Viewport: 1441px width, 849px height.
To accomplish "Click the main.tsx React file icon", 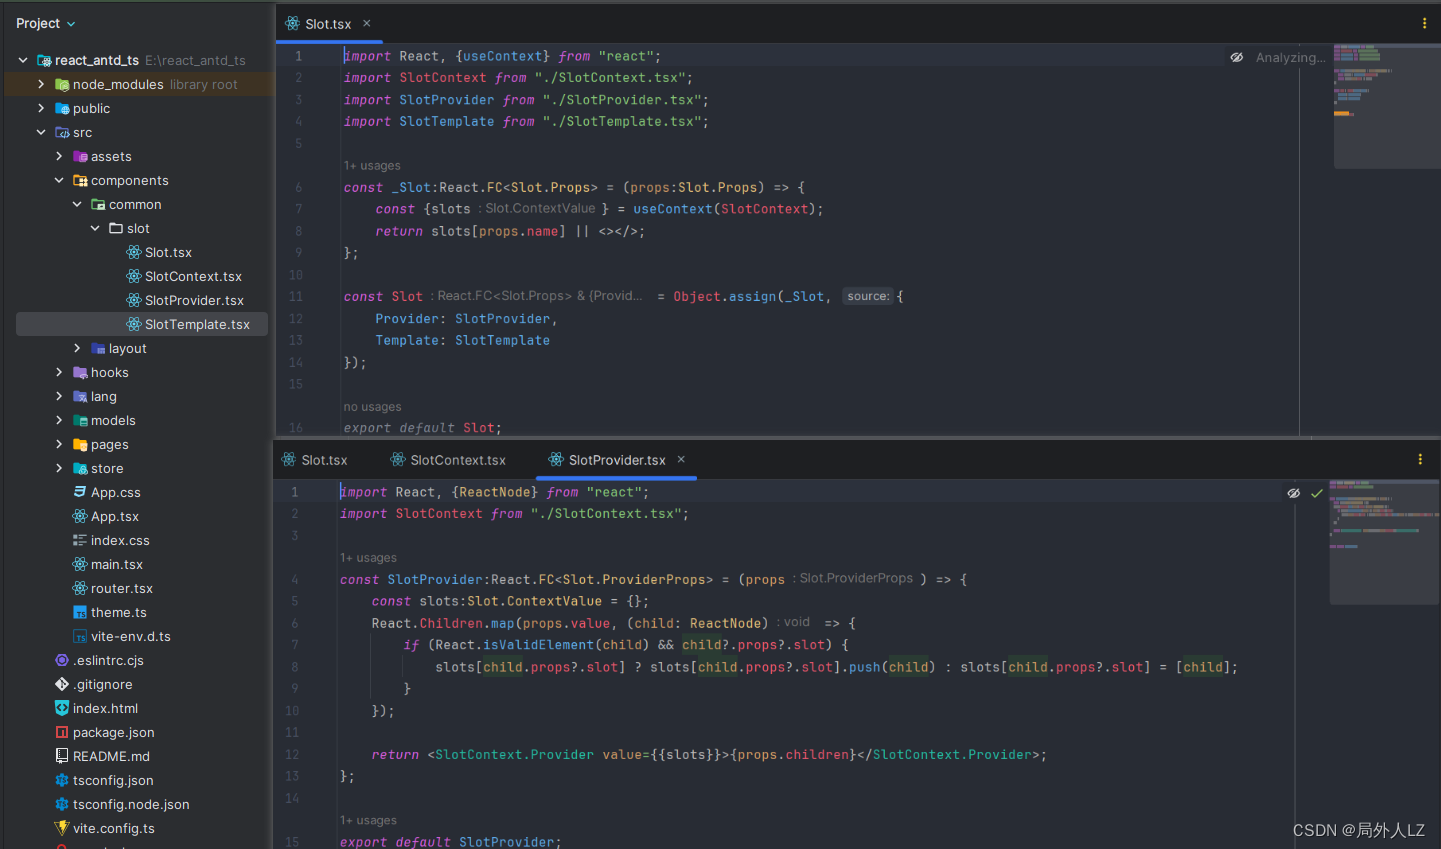I will pyautogui.click(x=80, y=564).
